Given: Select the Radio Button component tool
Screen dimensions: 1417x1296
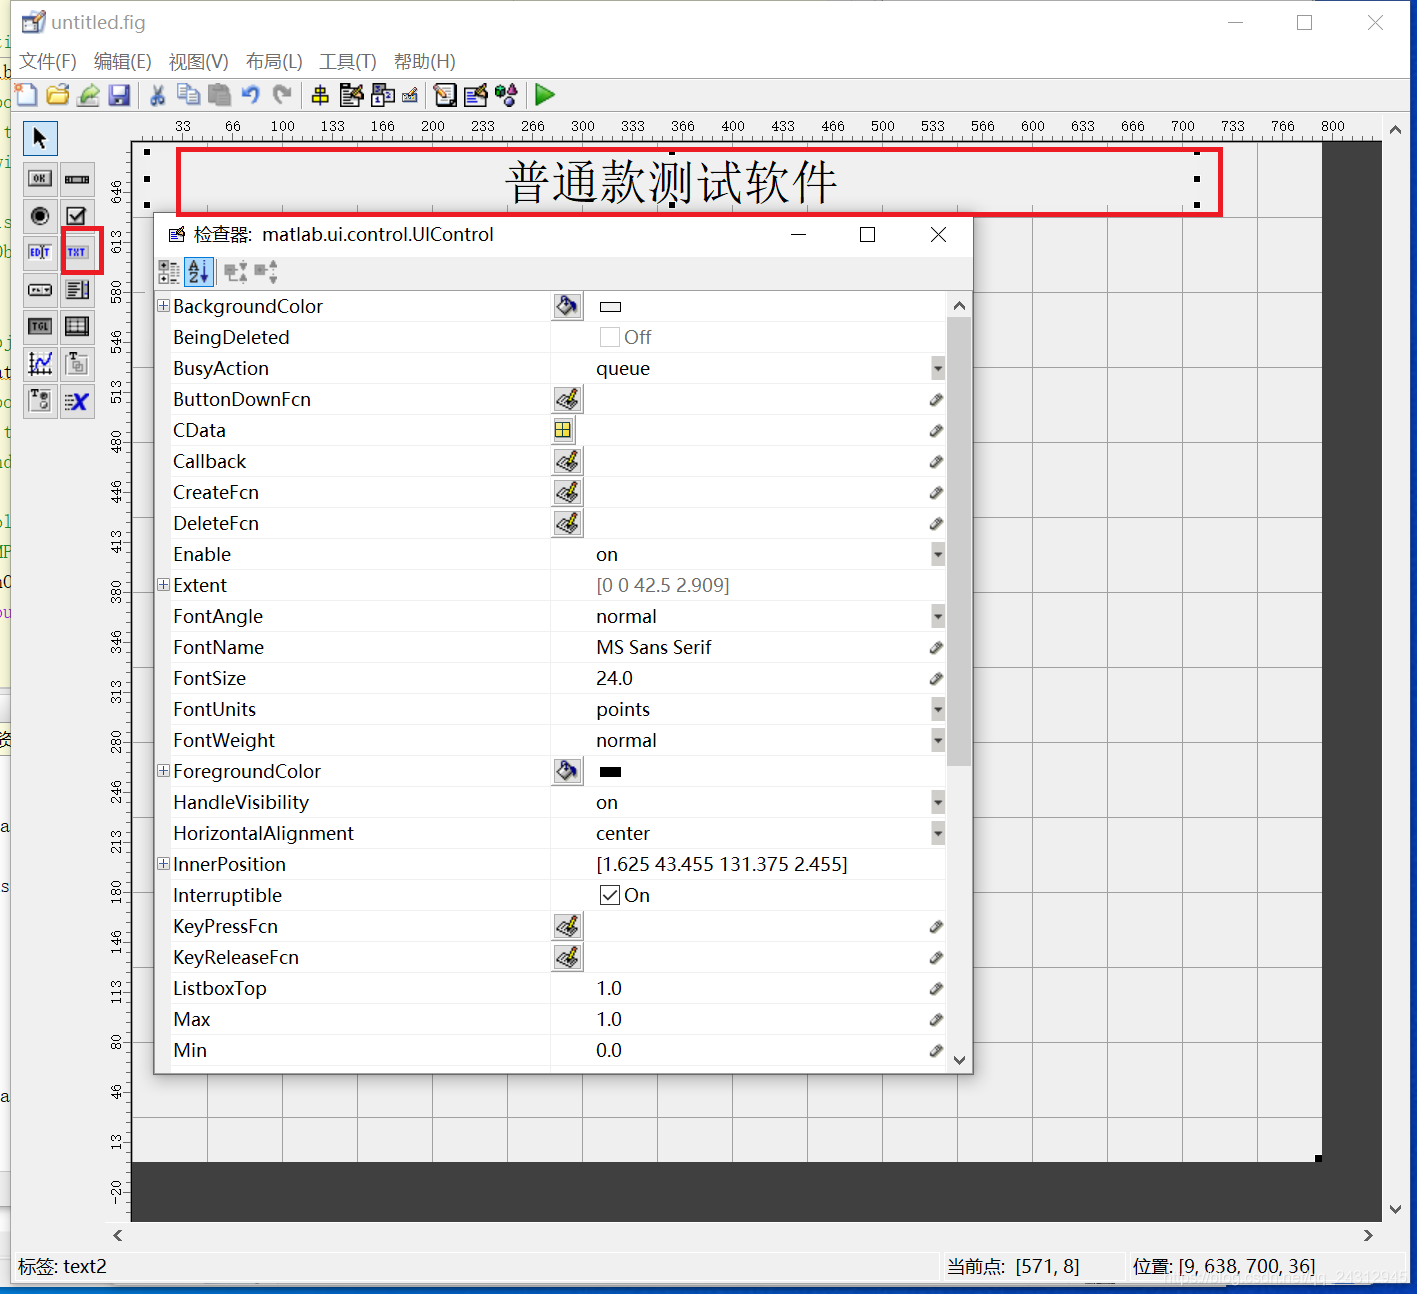Looking at the screenshot, I should coord(40,216).
